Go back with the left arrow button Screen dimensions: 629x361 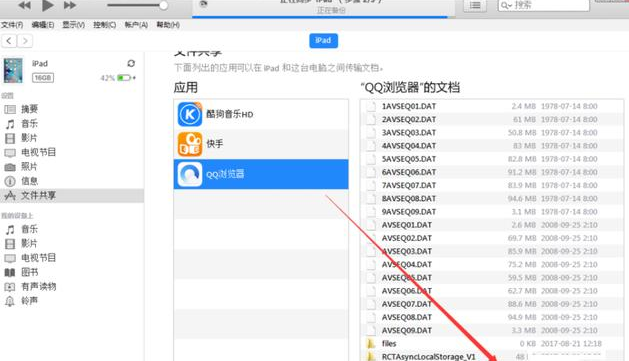tap(9, 41)
